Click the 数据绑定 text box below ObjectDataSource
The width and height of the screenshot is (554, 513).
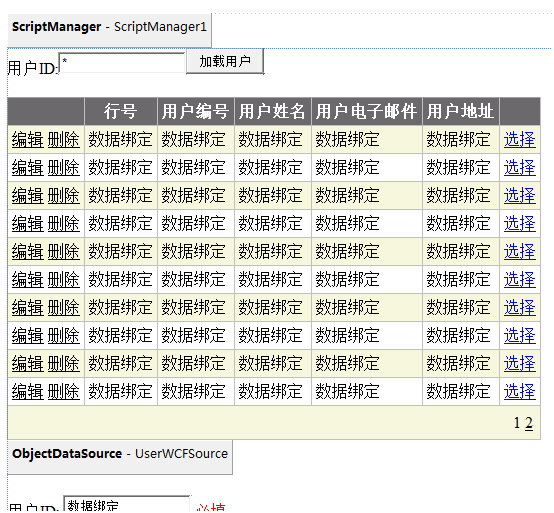126,504
